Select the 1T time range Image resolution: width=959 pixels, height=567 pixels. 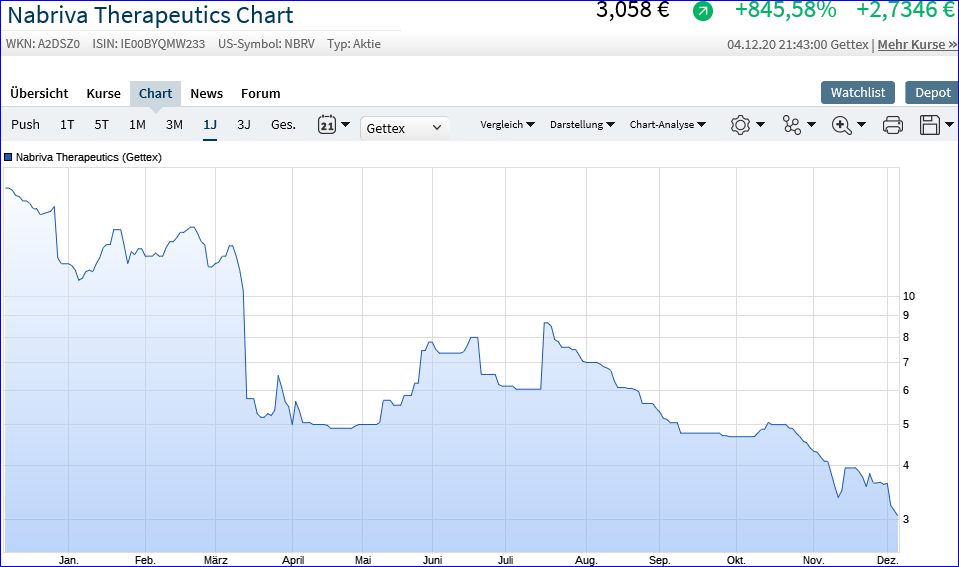click(x=67, y=125)
